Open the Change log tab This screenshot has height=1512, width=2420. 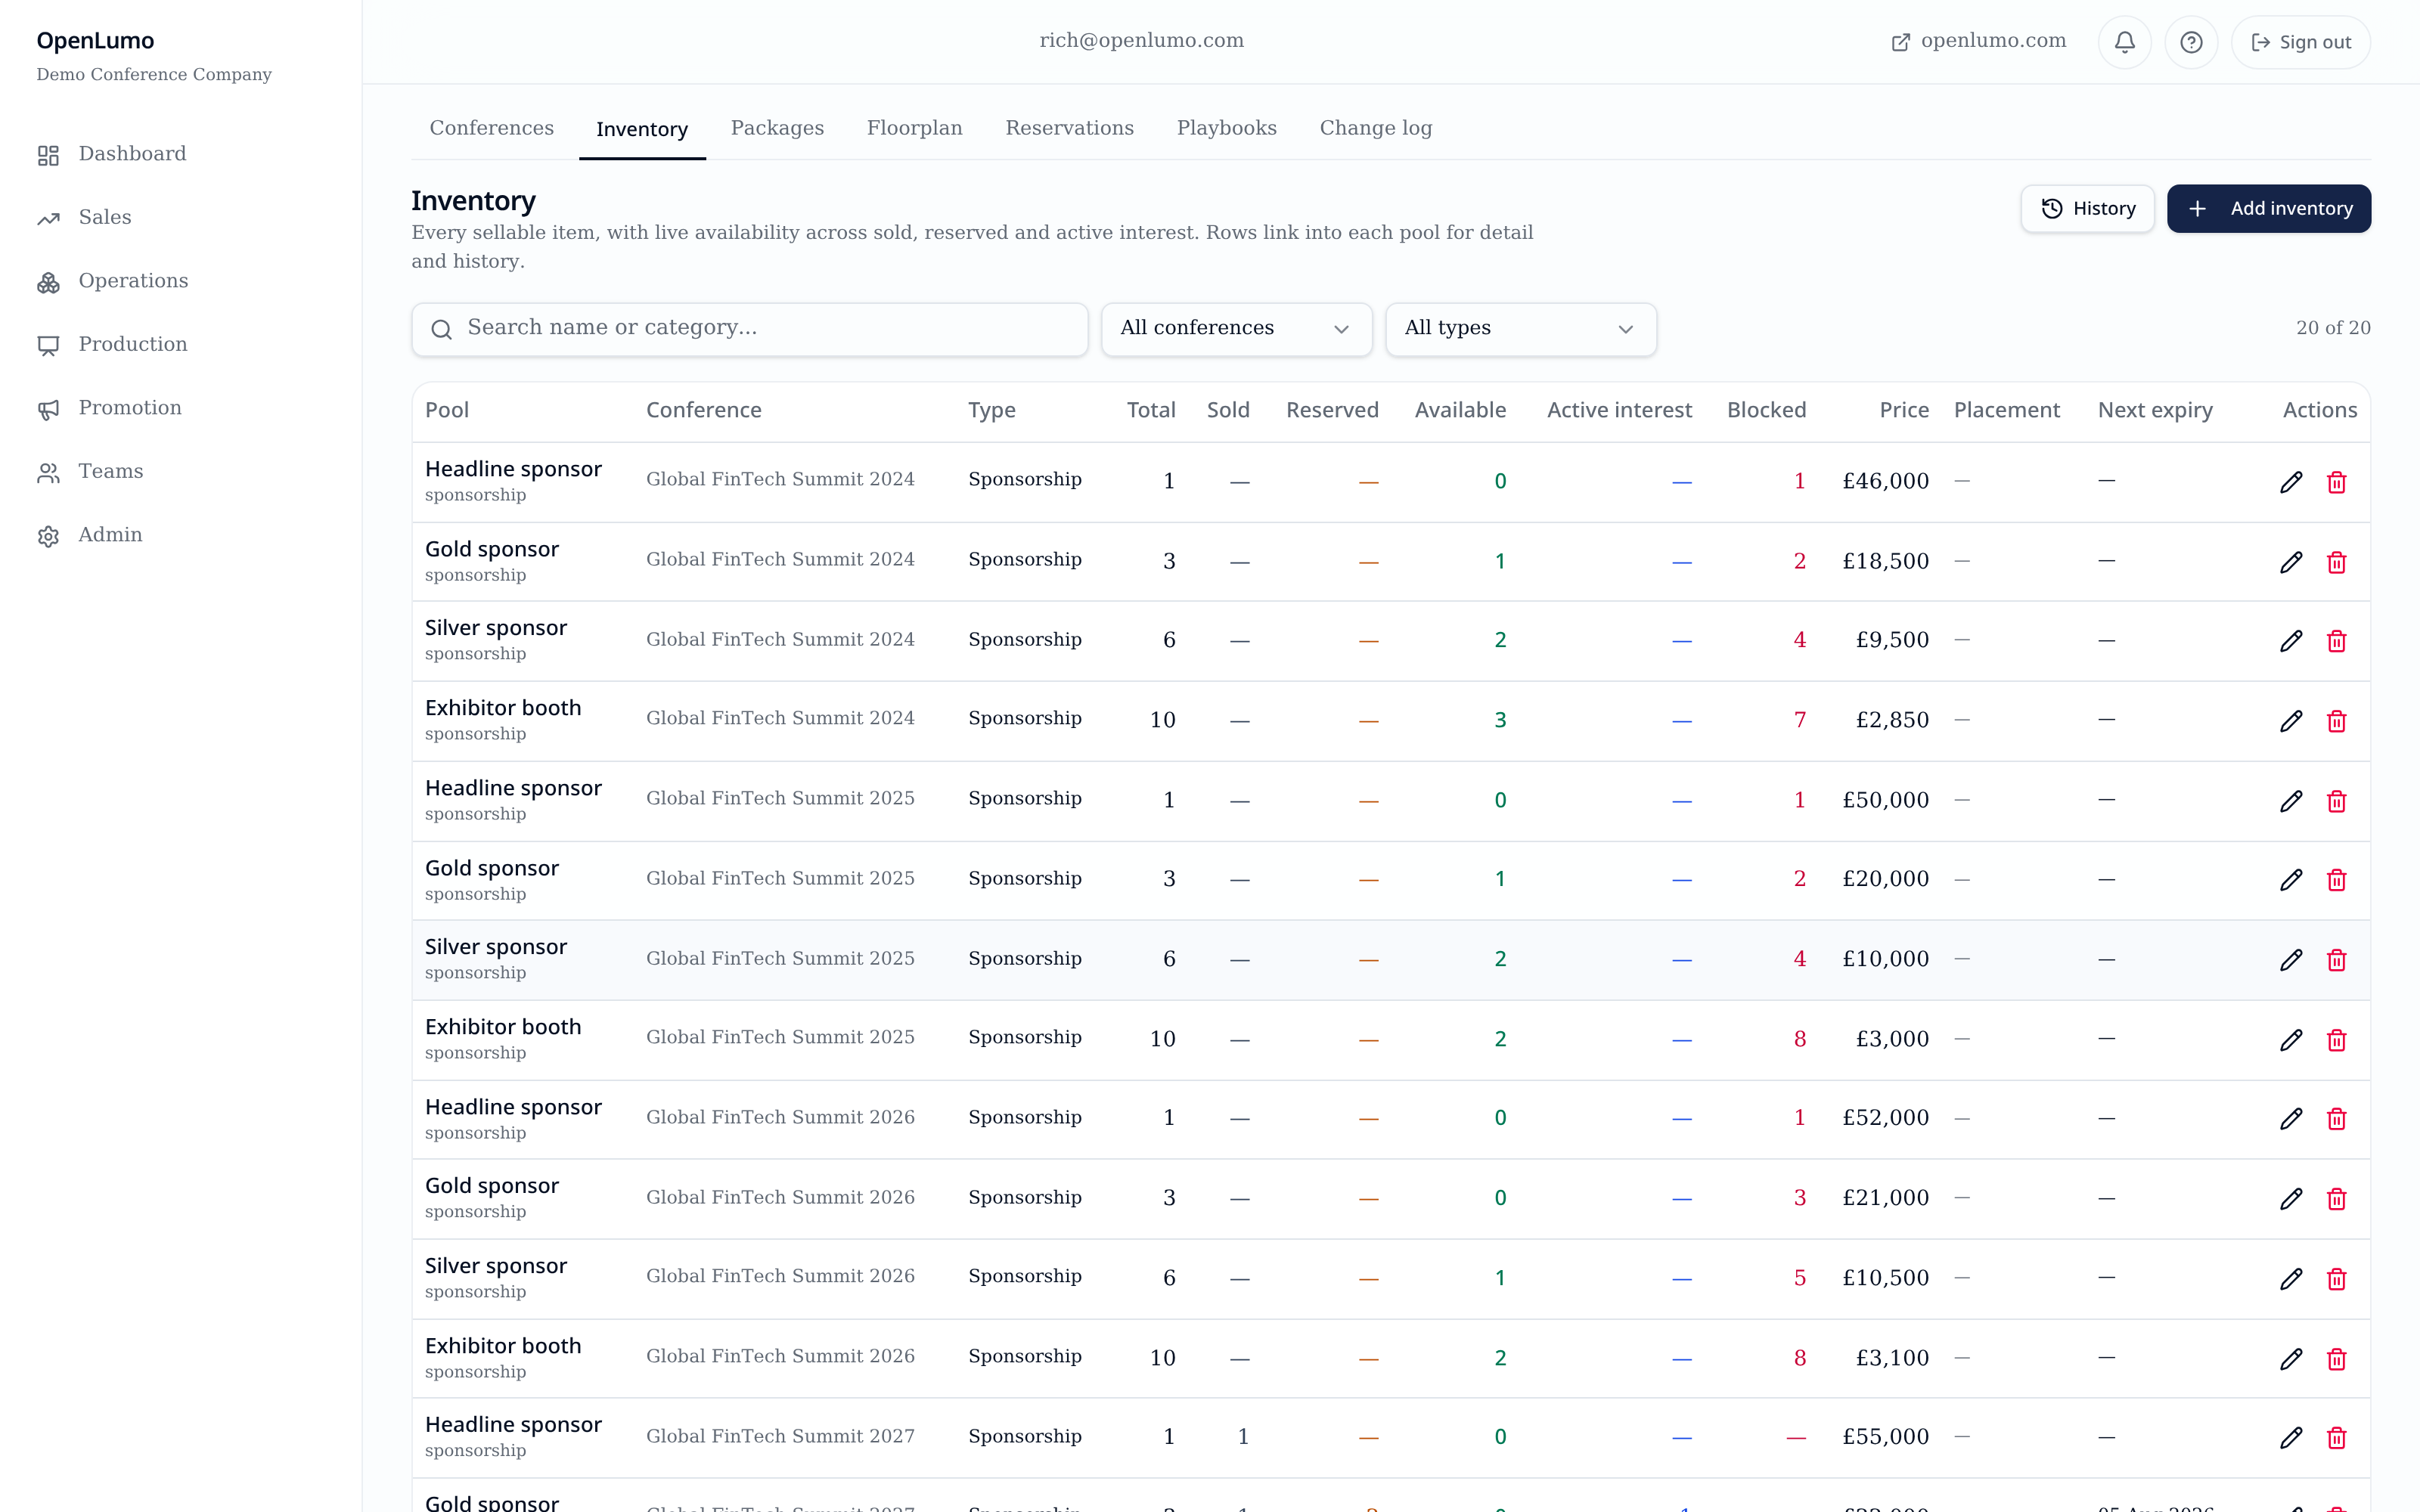pos(1375,128)
